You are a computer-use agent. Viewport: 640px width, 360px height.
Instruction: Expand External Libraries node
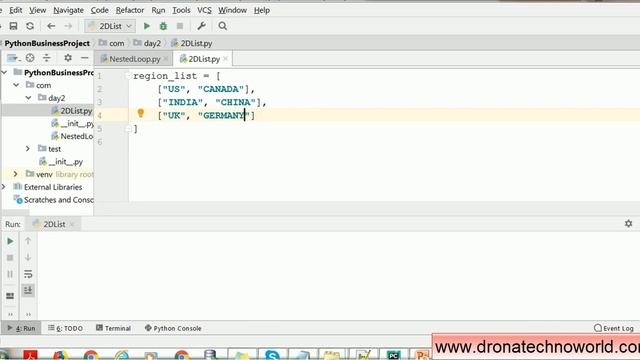point(3,187)
